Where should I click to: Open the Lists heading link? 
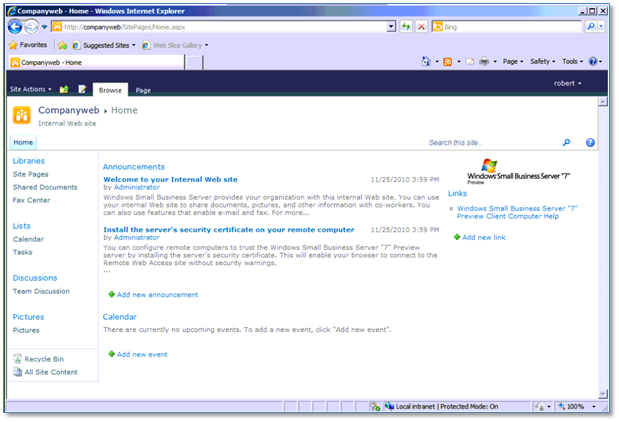(22, 226)
